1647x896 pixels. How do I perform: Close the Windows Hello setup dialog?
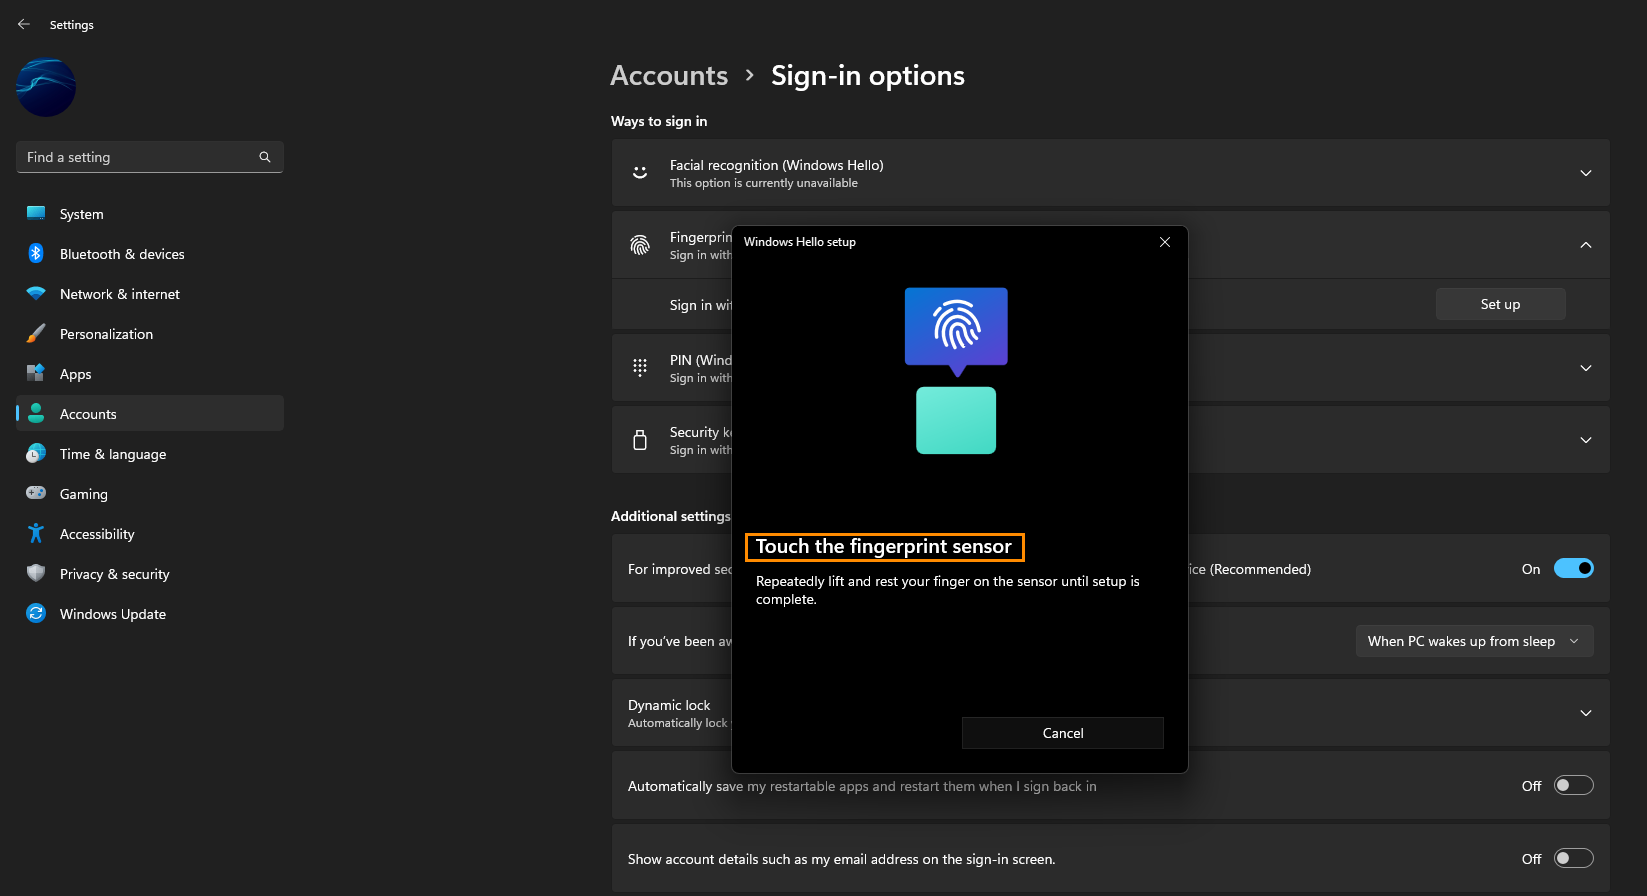pyautogui.click(x=1165, y=242)
